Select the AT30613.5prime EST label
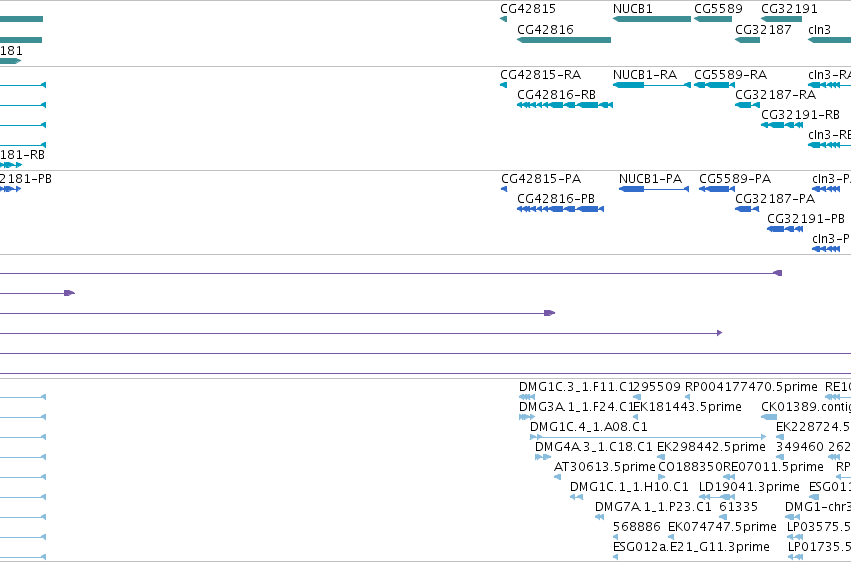 point(605,467)
